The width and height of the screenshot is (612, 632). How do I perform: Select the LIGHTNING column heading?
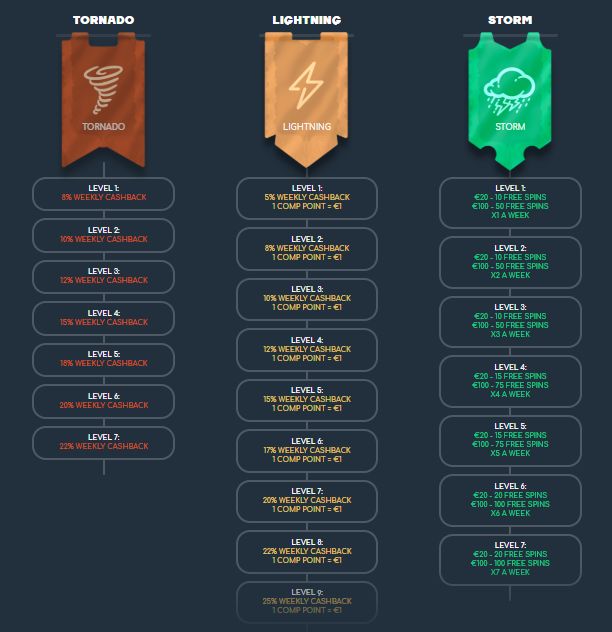(x=306, y=20)
